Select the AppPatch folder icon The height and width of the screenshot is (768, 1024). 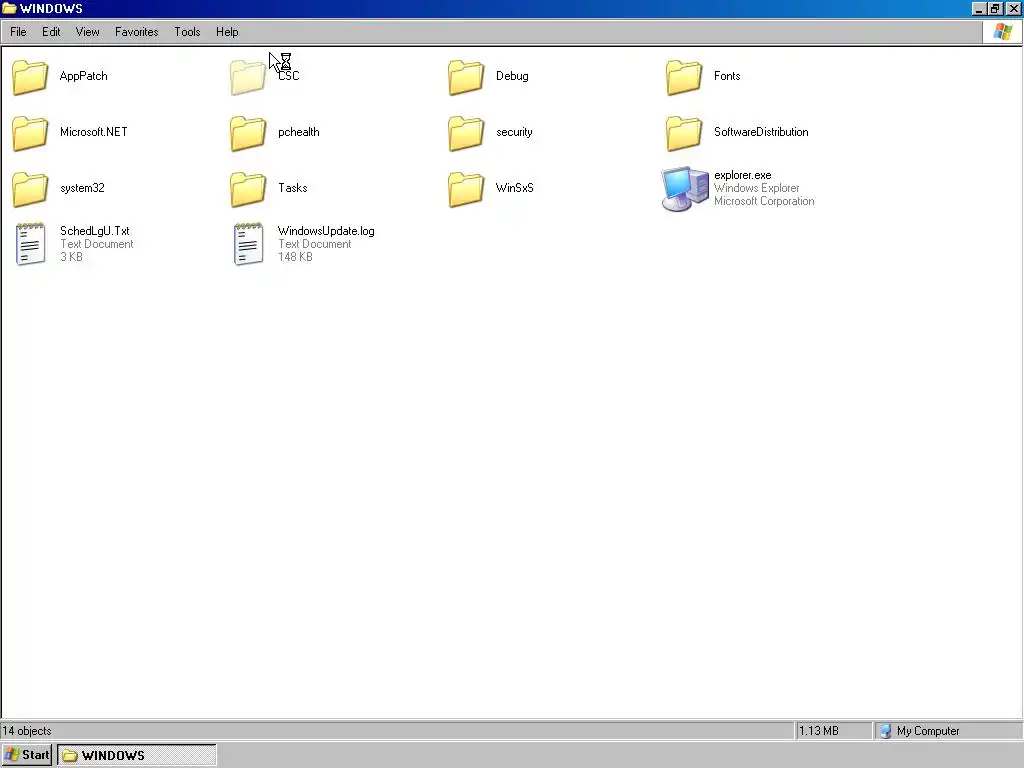point(30,77)
